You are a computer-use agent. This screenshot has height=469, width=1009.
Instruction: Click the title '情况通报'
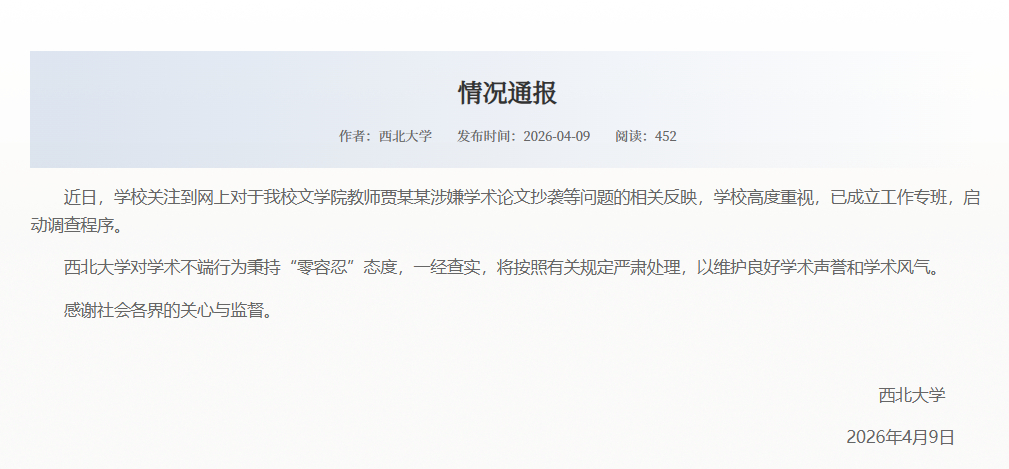pos(507,93)
